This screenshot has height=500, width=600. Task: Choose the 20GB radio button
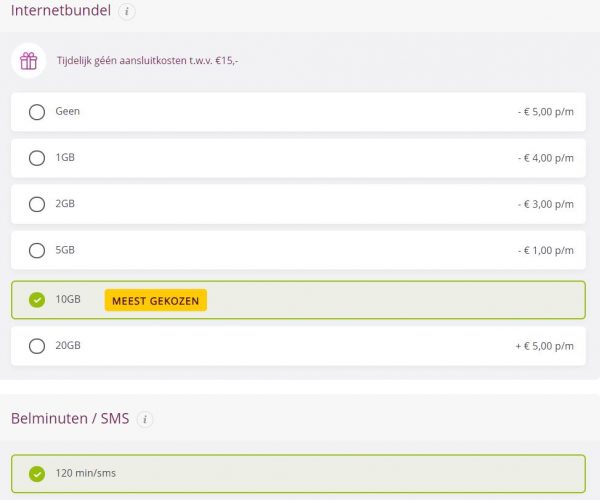tap(37, 346)
